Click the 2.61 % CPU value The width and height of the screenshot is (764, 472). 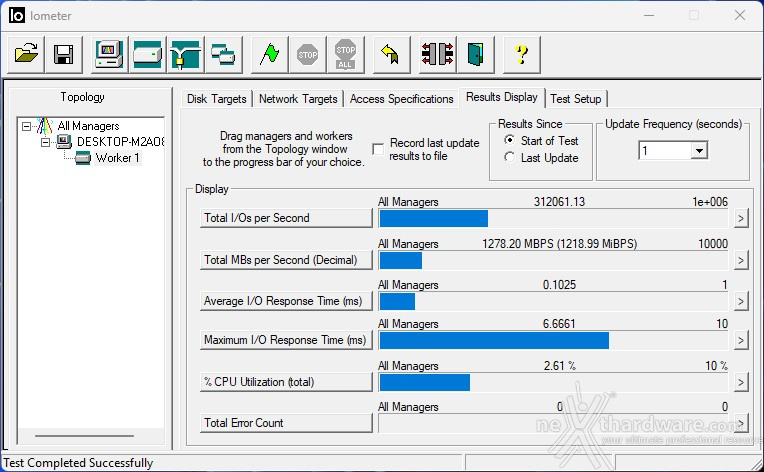point(559,366)
